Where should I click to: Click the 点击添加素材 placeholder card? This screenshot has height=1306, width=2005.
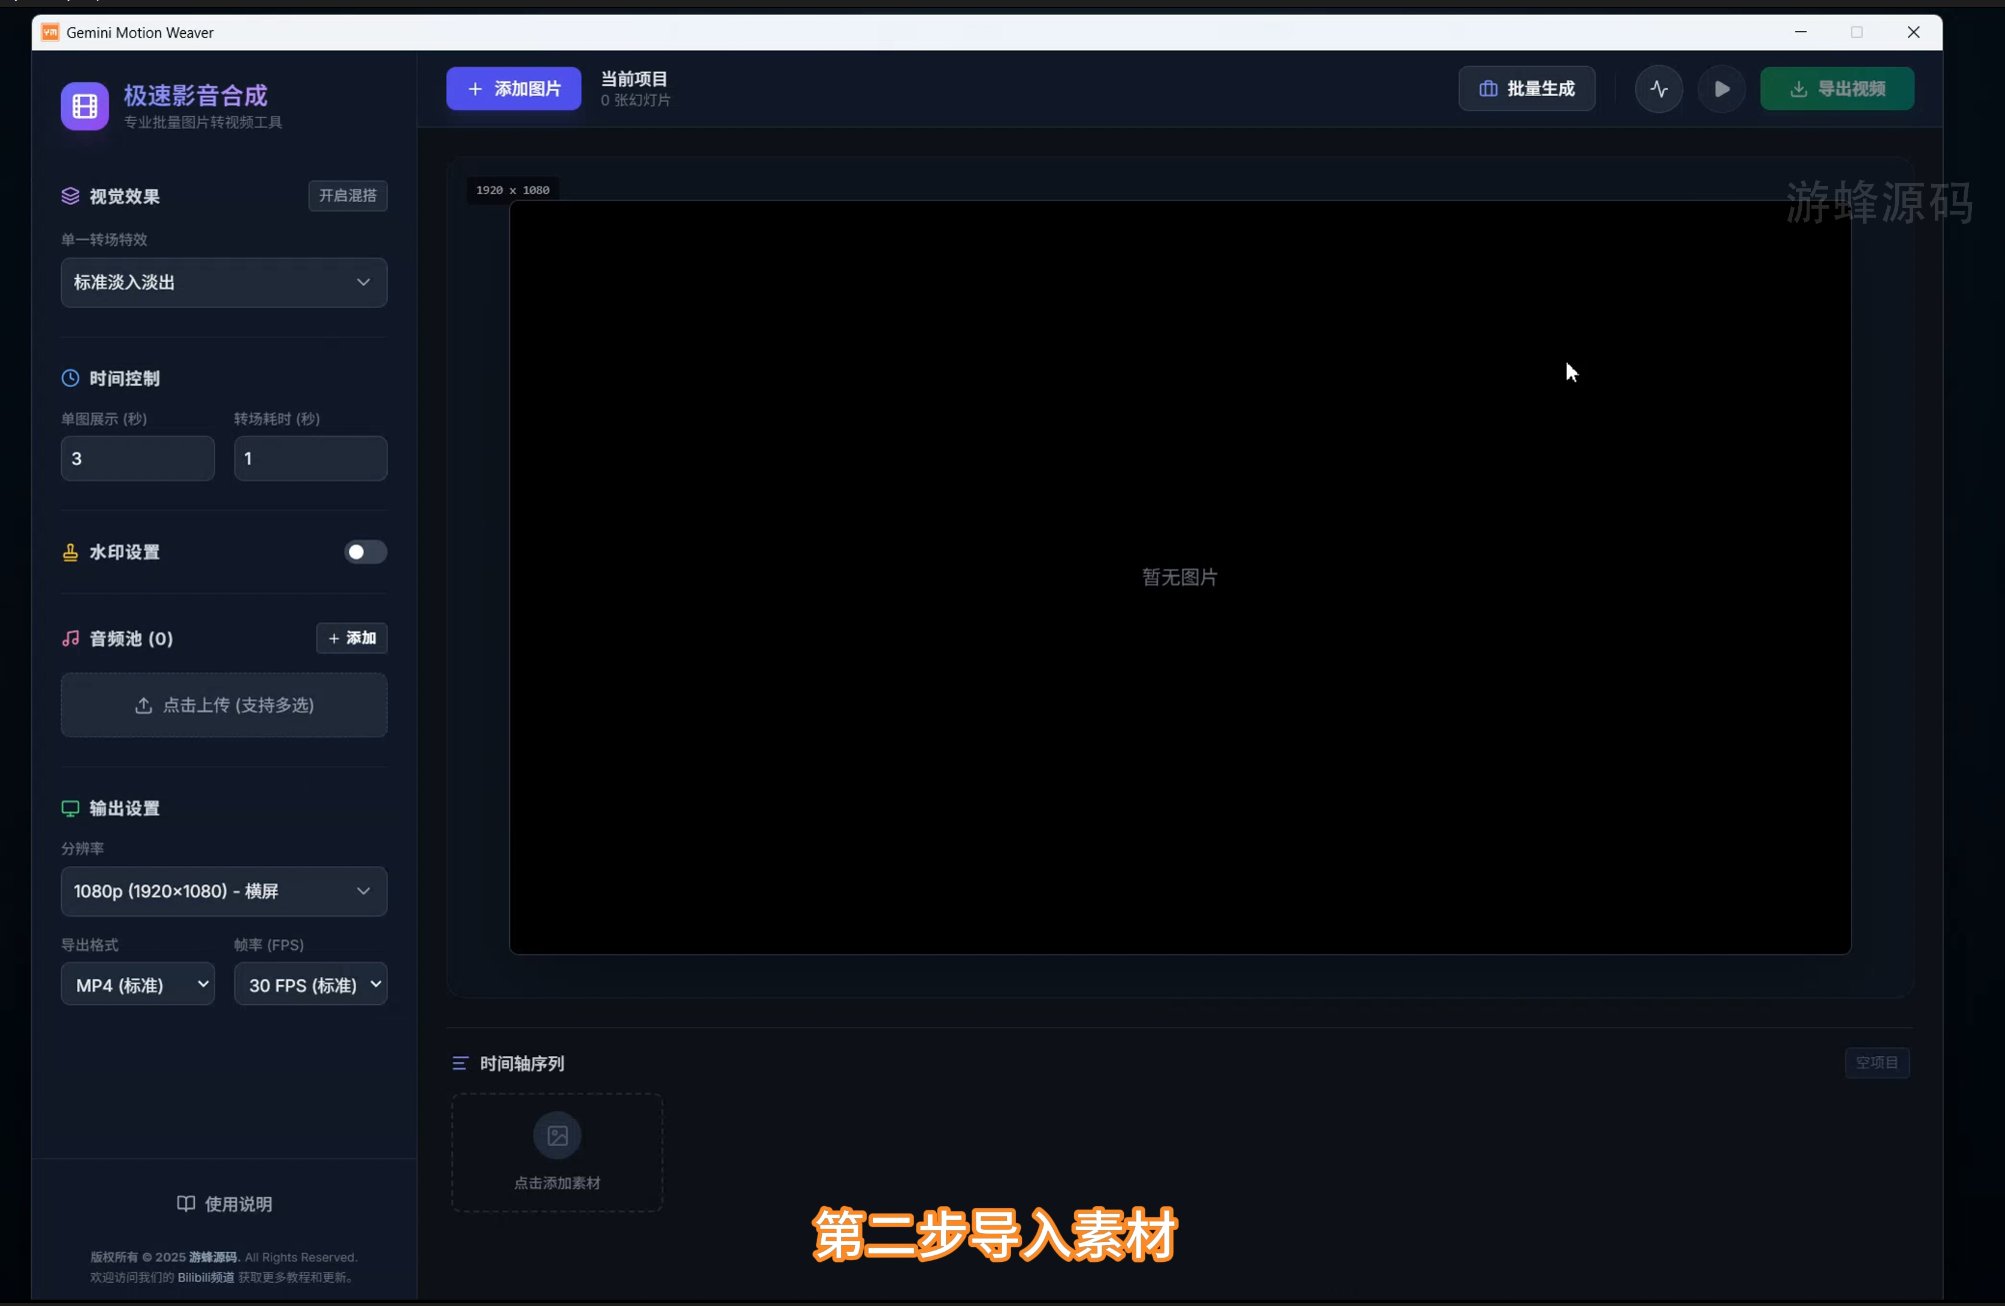pos(557,1153)
